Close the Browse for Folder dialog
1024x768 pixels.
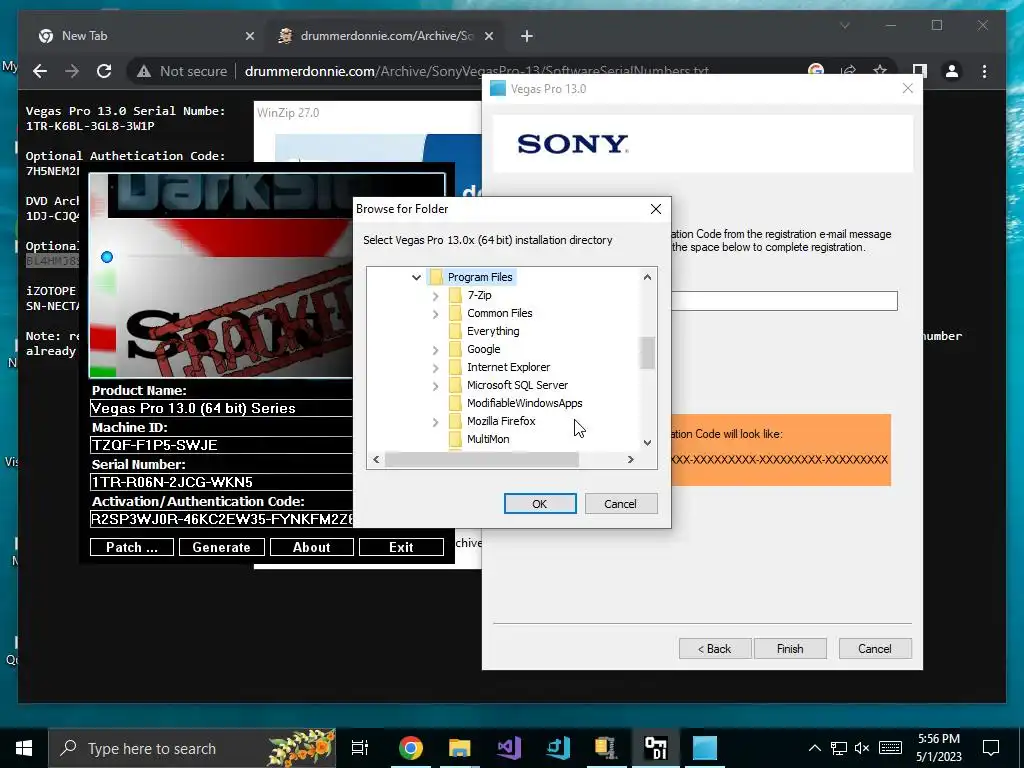point(656,208)
